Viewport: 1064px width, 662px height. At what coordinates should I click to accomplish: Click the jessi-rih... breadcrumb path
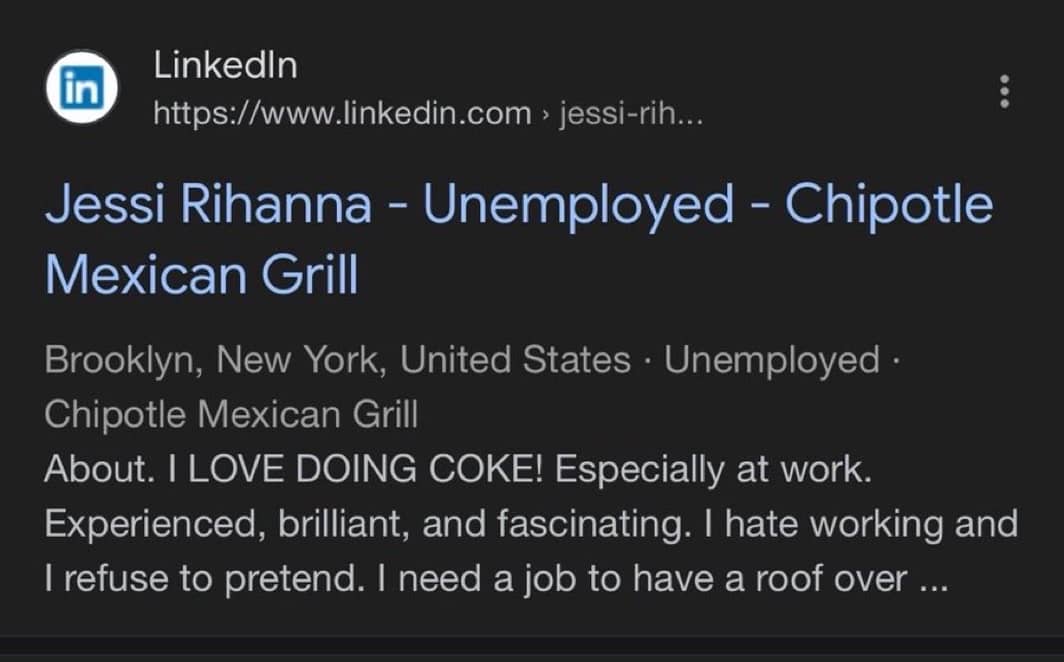point(631,113)
